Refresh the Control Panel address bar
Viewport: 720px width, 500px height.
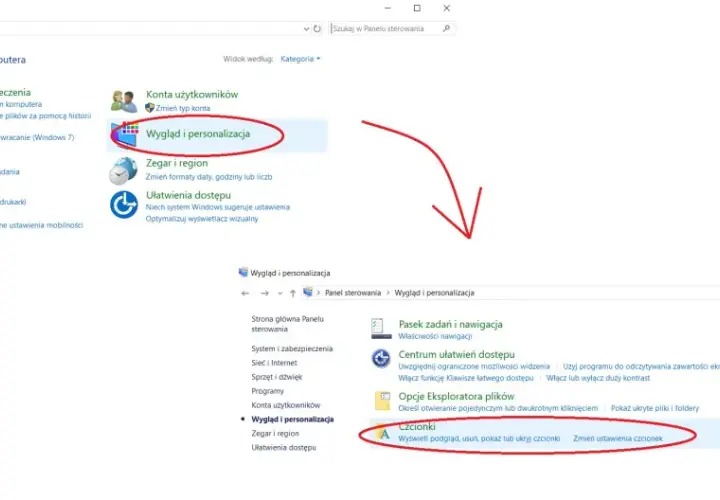point(317,28)
